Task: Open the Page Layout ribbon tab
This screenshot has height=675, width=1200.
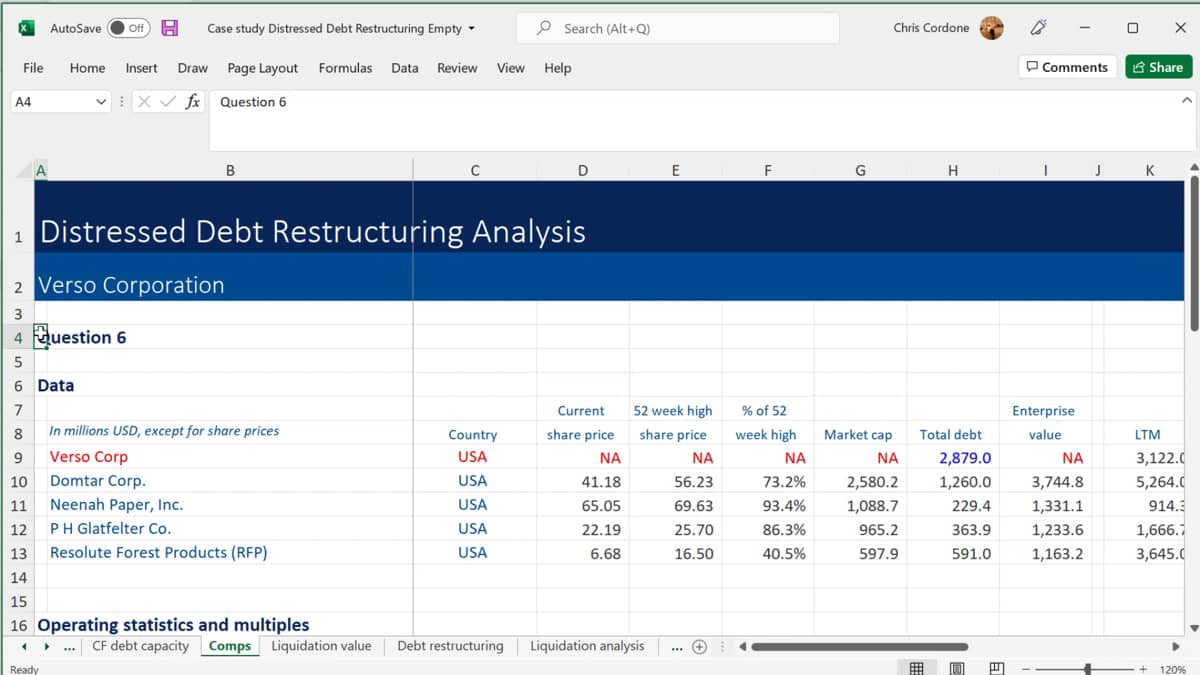Action: [262, 68]
